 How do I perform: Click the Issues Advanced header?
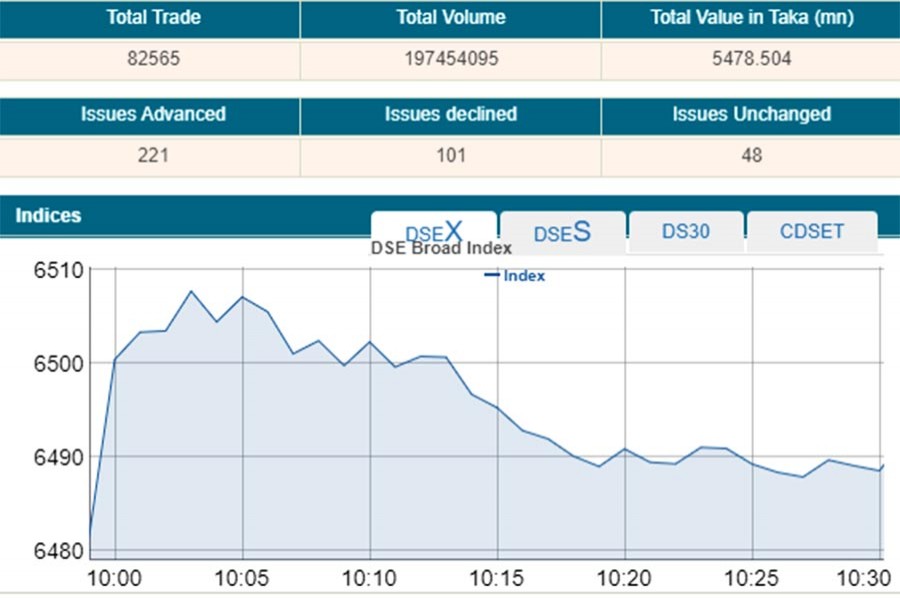pos(153,115)
